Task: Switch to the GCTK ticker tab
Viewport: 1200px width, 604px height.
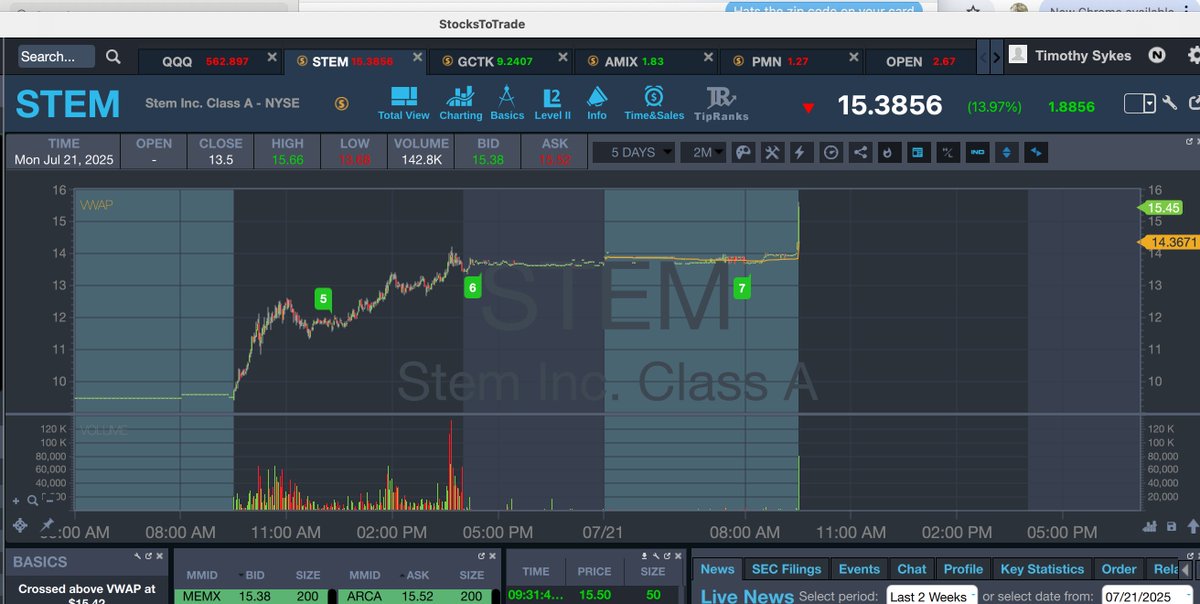Action: tap(499, 61)
